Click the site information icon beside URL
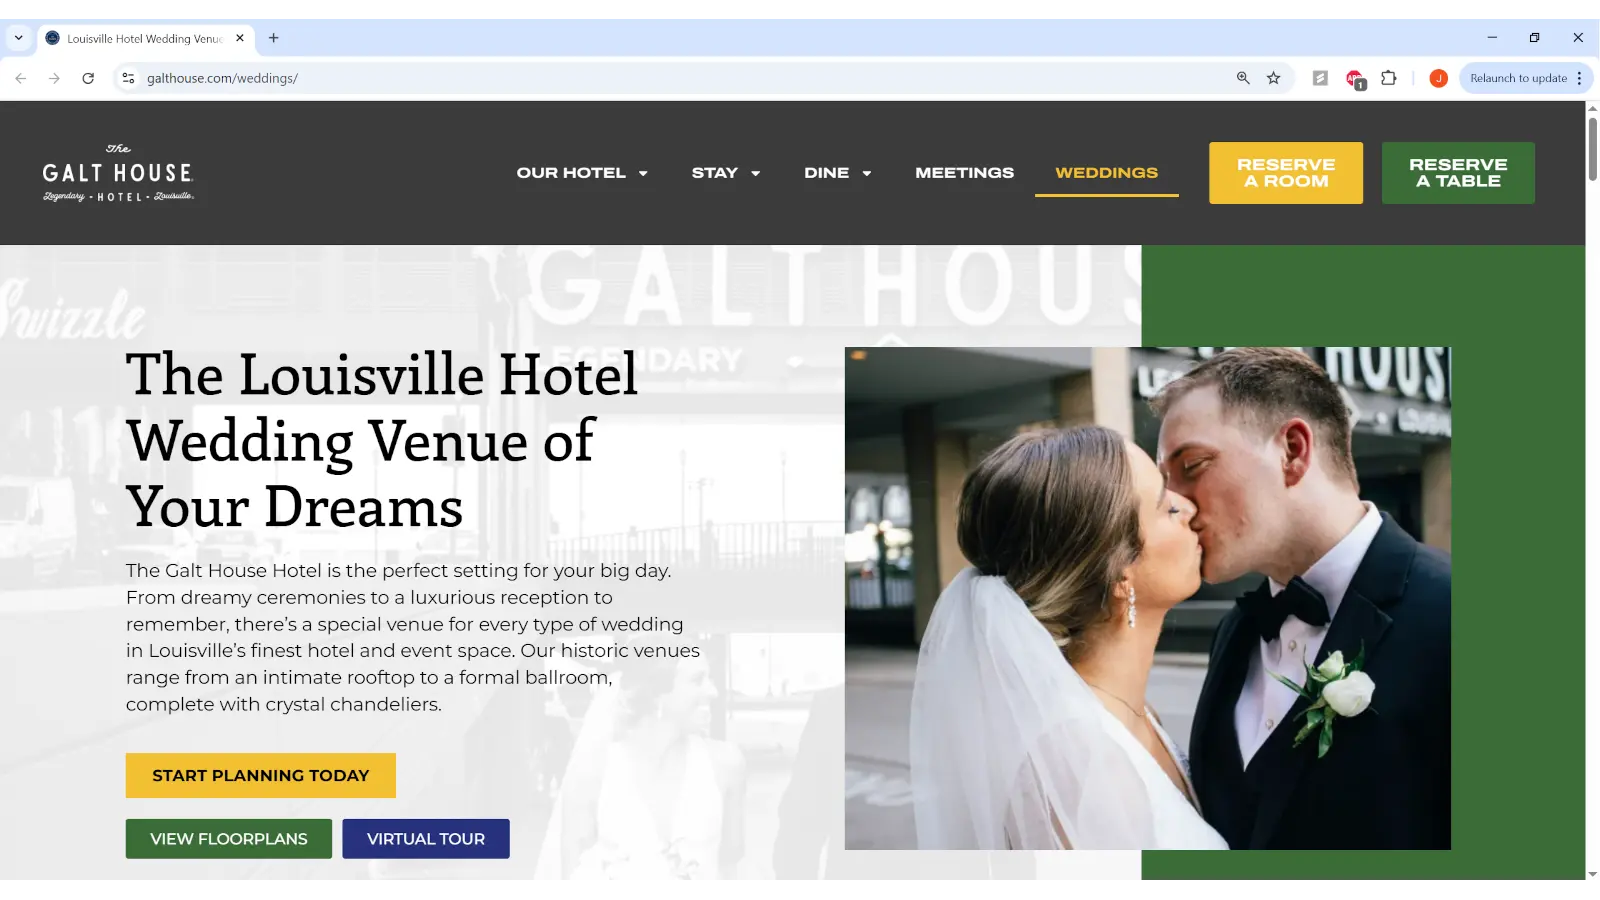This screenshot has height=900, width=1600. (x=128, y=78)
